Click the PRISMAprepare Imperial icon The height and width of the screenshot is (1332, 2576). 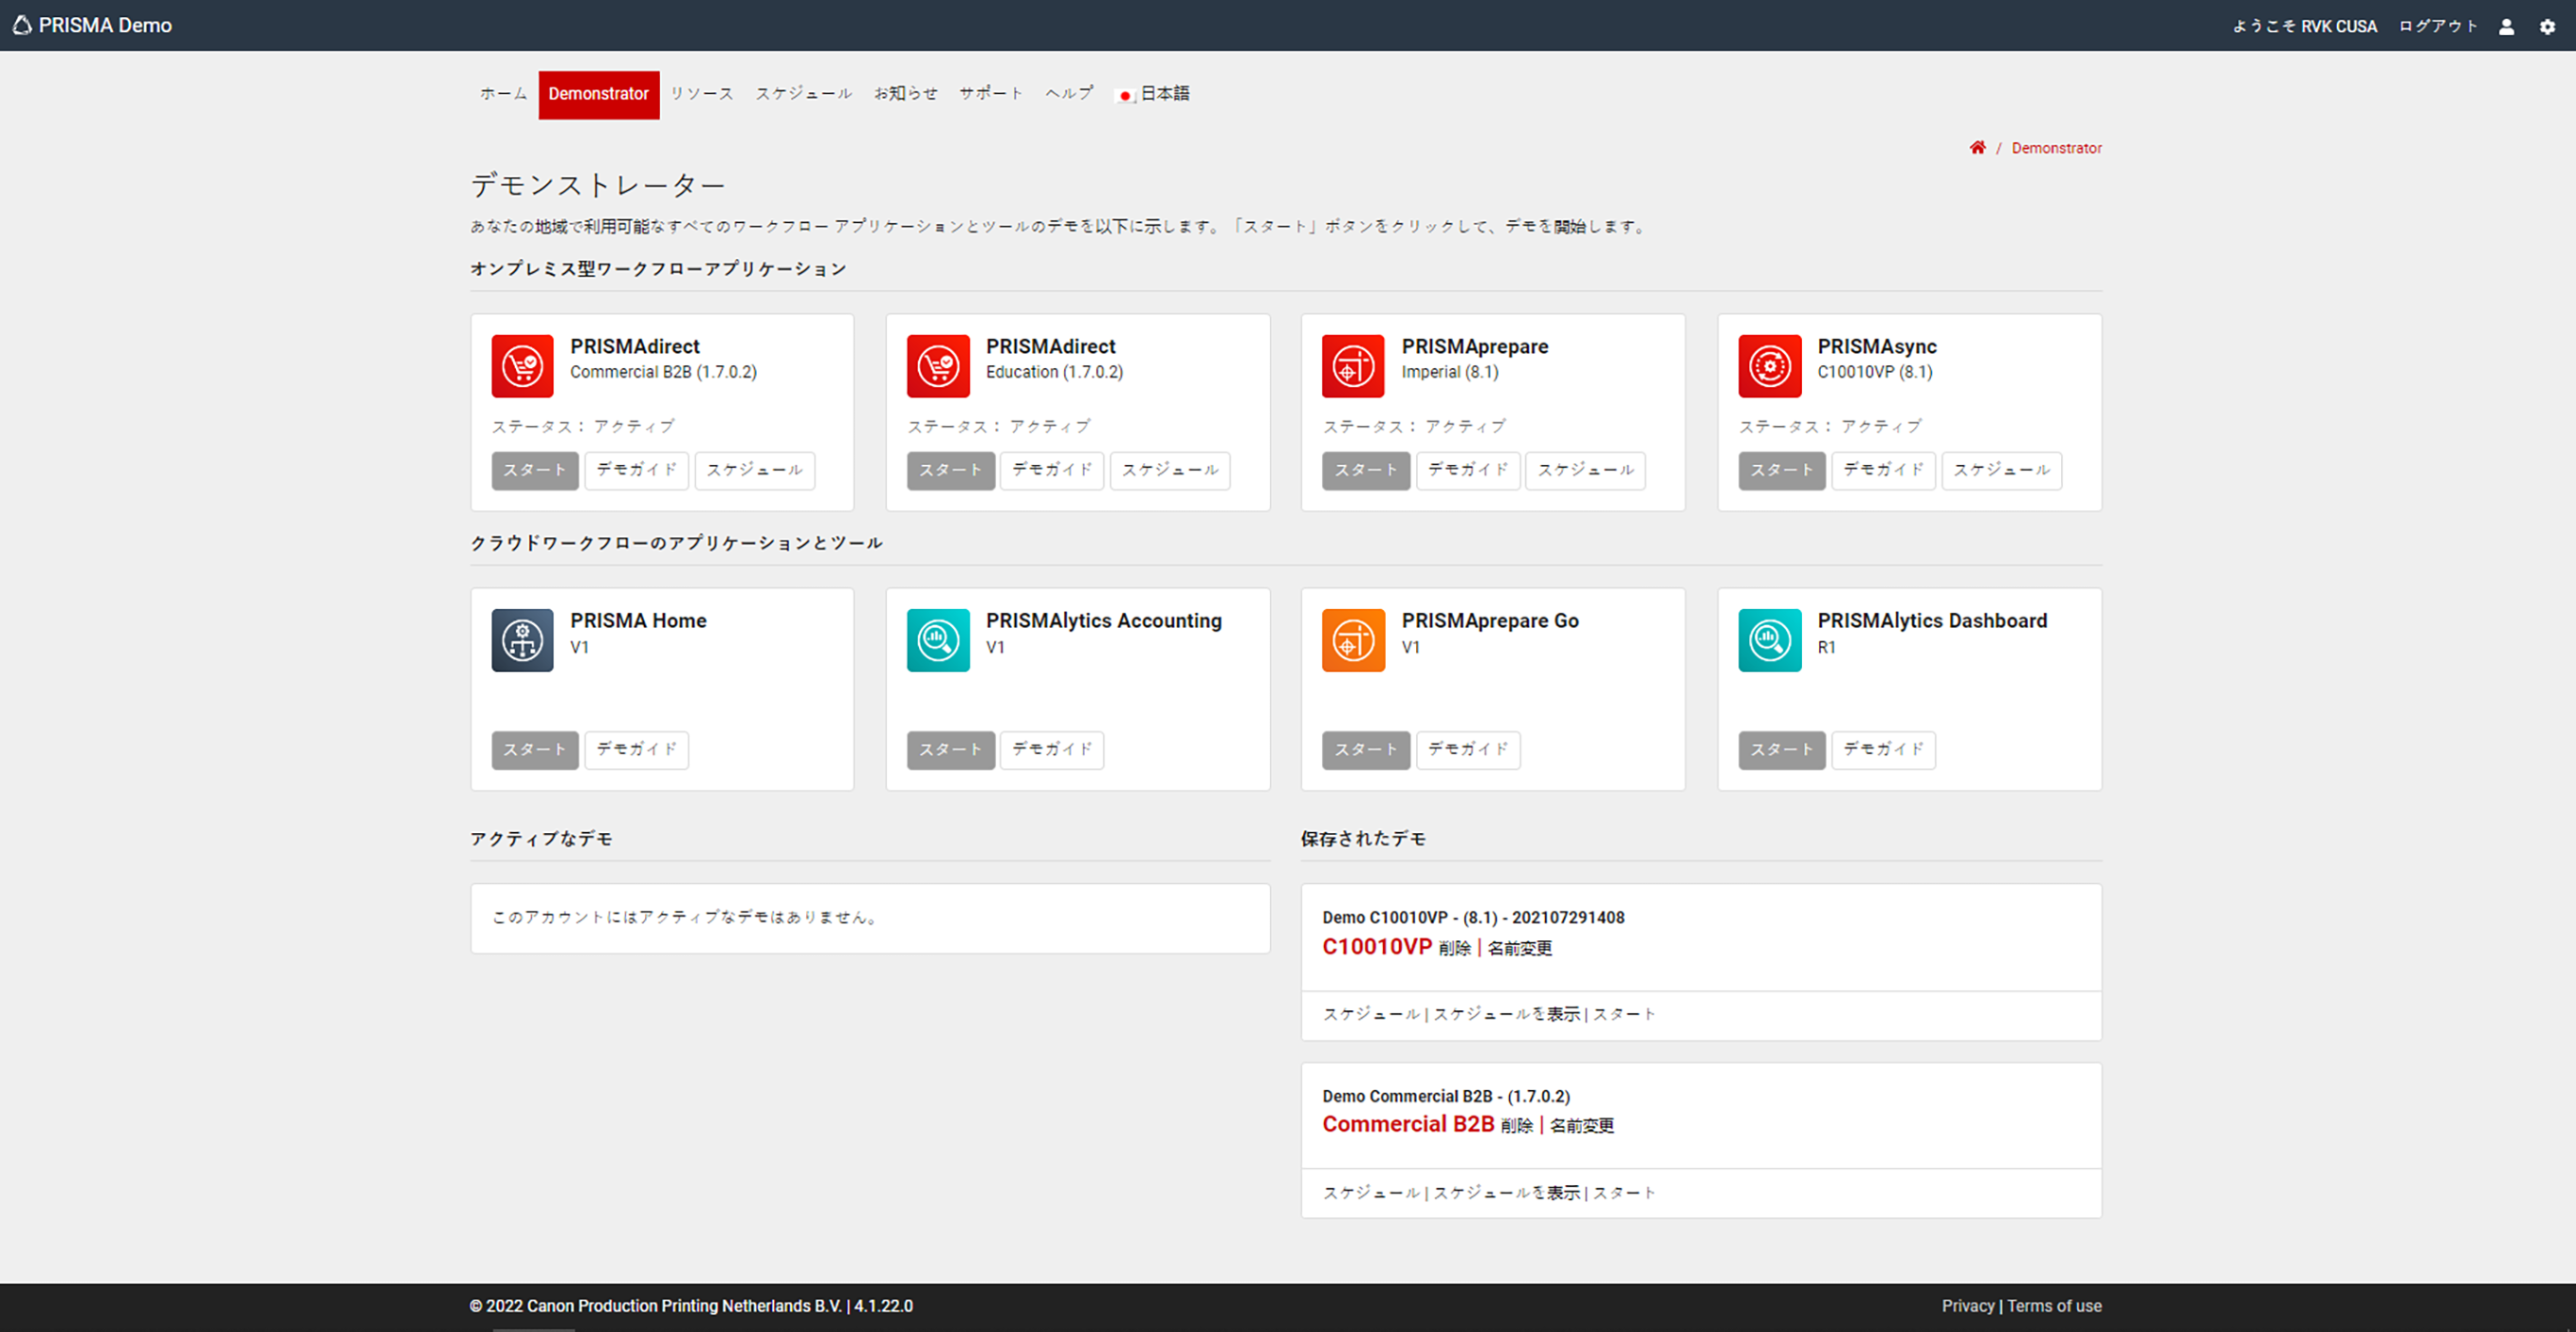coord(1353,366)
